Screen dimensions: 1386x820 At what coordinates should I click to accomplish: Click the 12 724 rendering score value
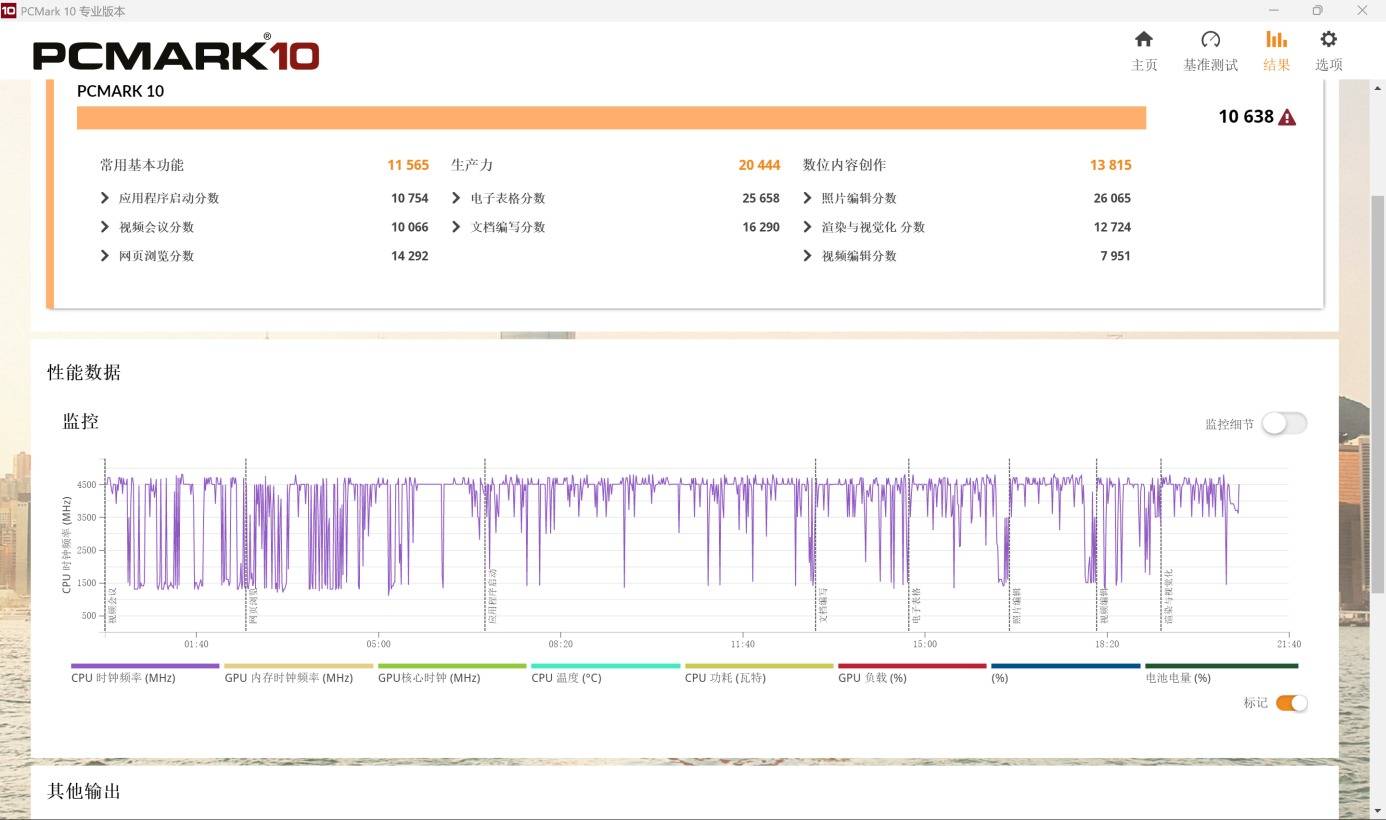pos(1112,227)
